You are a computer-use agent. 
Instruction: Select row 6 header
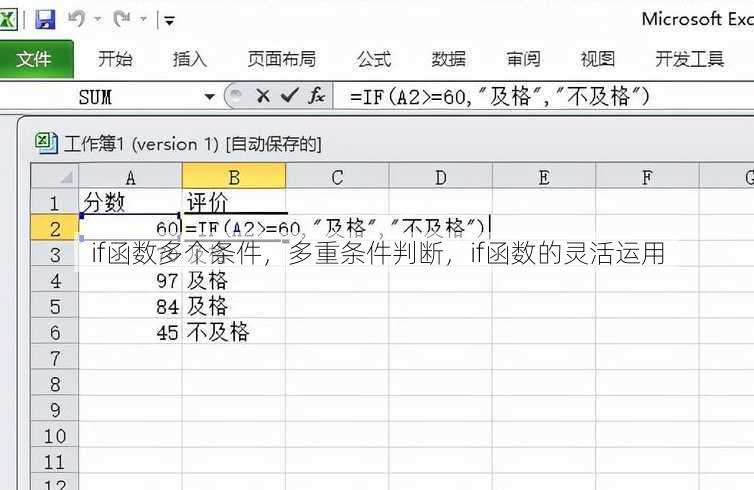(55, 332)
